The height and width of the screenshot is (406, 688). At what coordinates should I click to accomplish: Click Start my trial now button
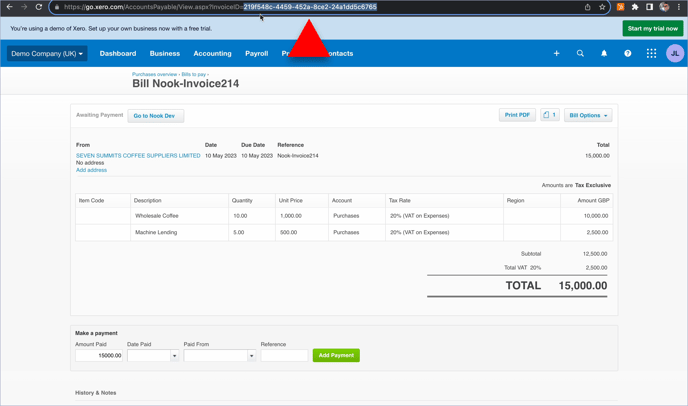click(x=652, y=29)
